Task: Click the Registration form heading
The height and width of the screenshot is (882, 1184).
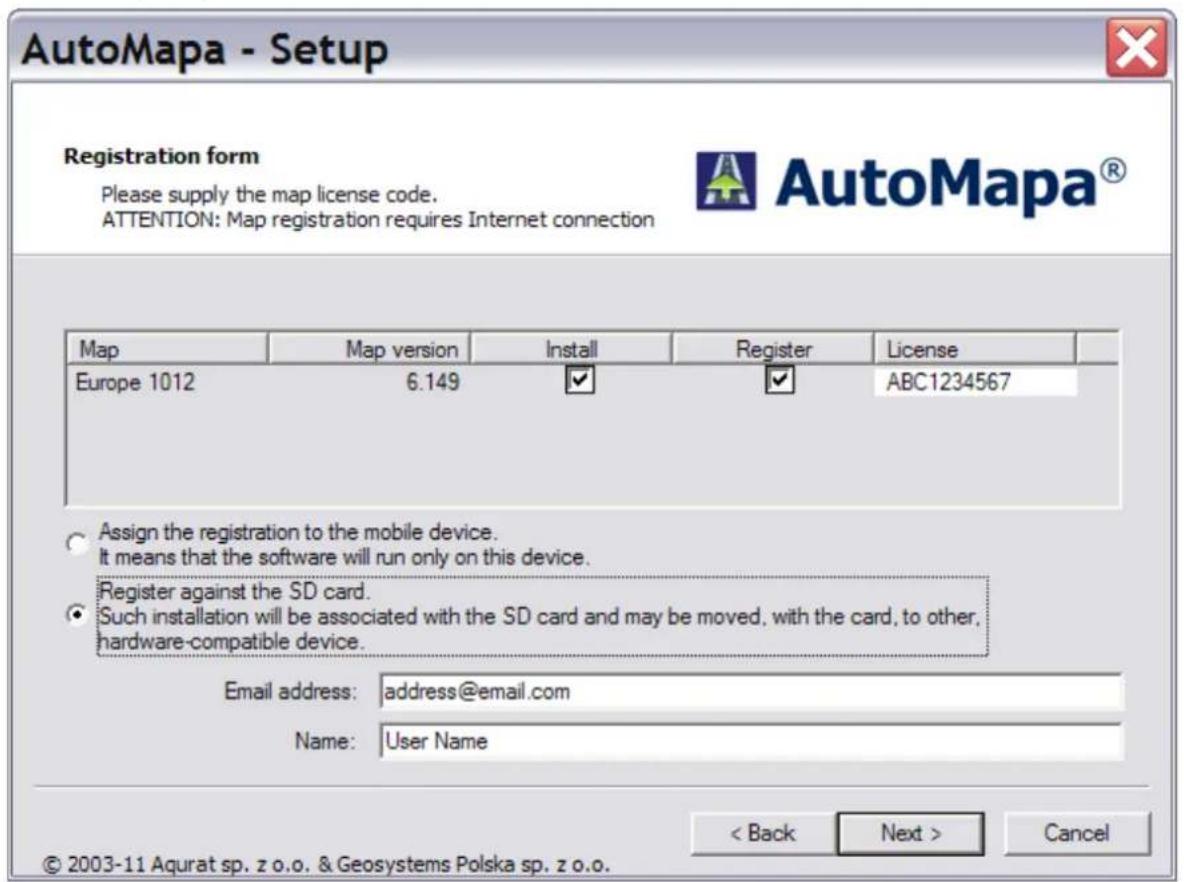Action: click(162, 156)
